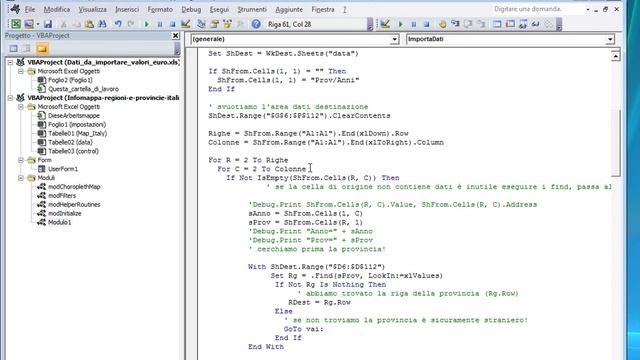
Task: Open the Modifica menu
Action: tap(57, 9)
